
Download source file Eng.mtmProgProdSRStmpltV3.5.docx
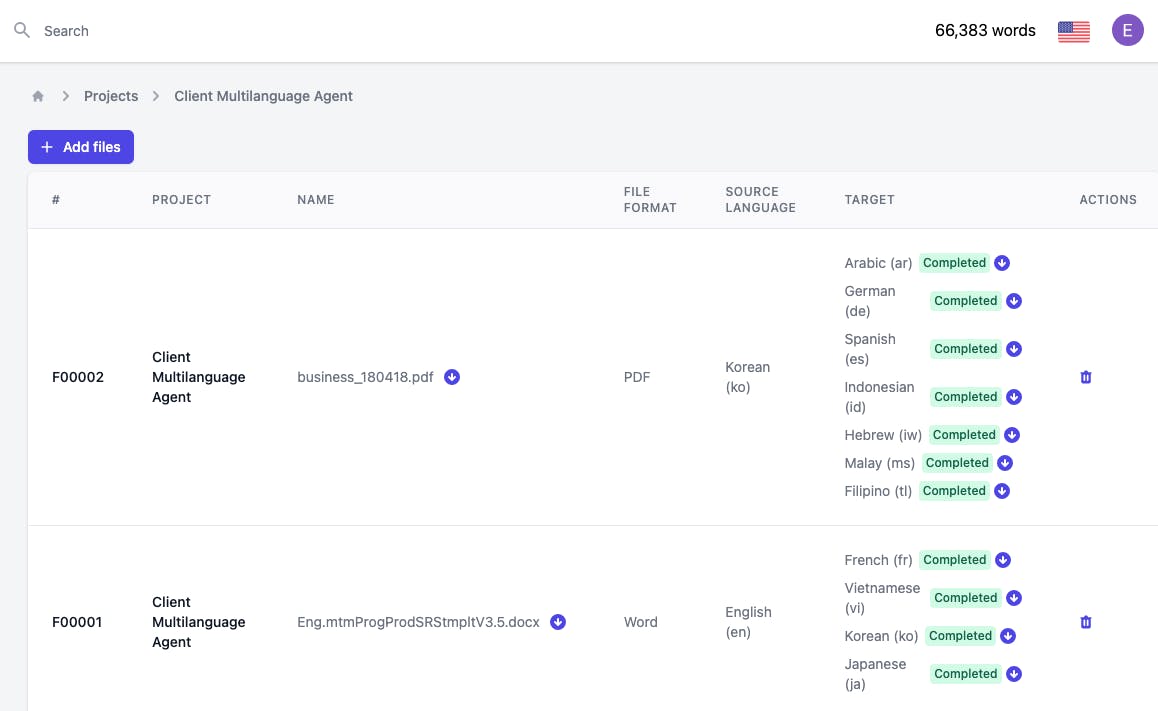point(558,622)
